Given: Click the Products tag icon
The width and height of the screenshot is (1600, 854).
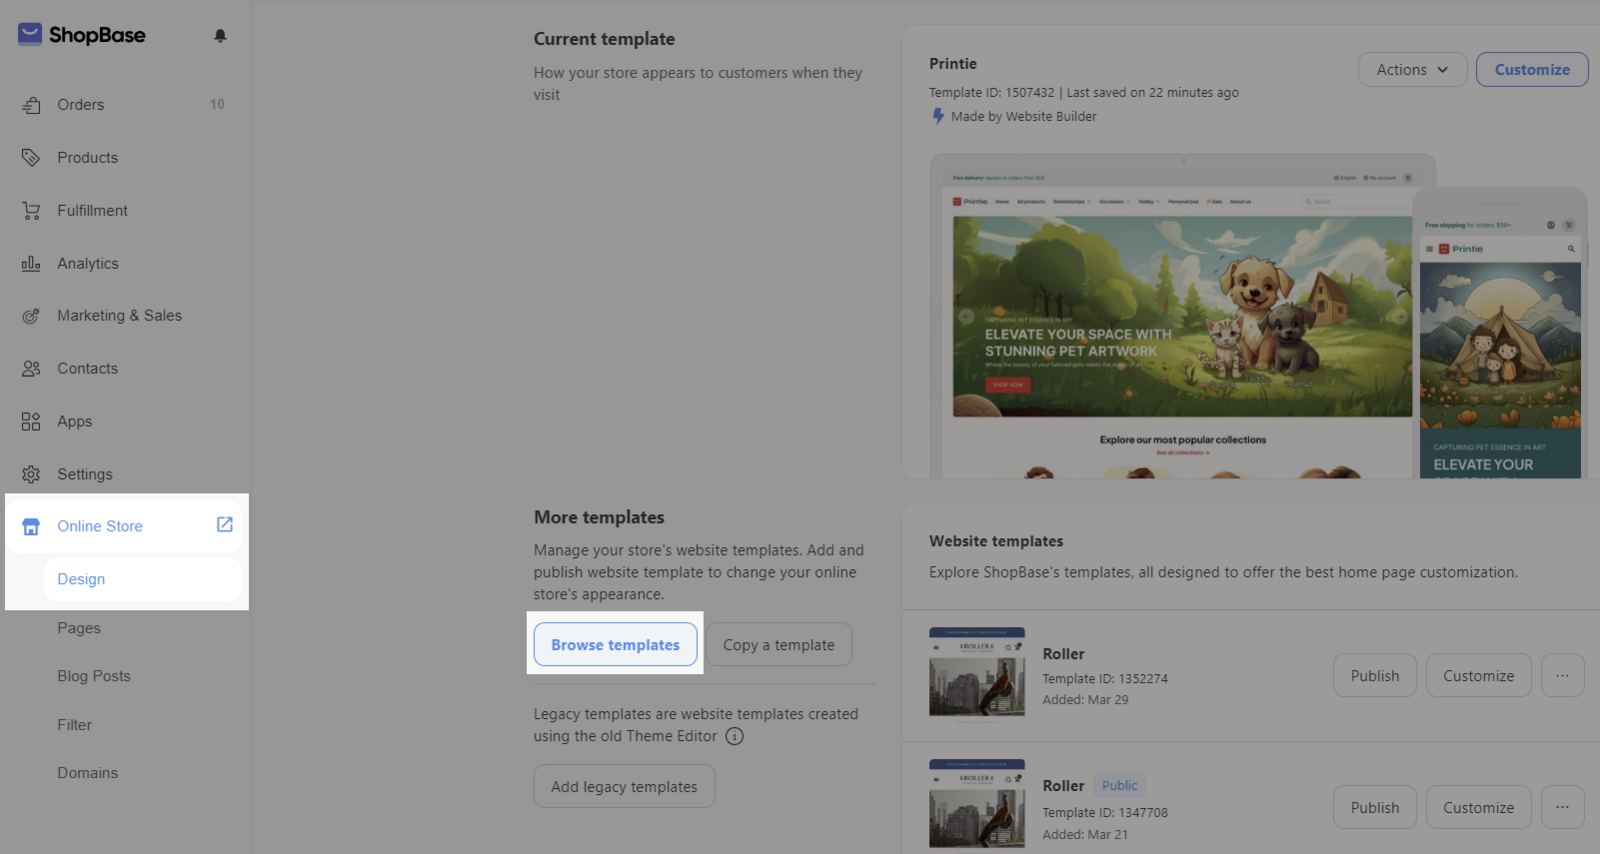Looking at the screenshot, I should (31, 158).
